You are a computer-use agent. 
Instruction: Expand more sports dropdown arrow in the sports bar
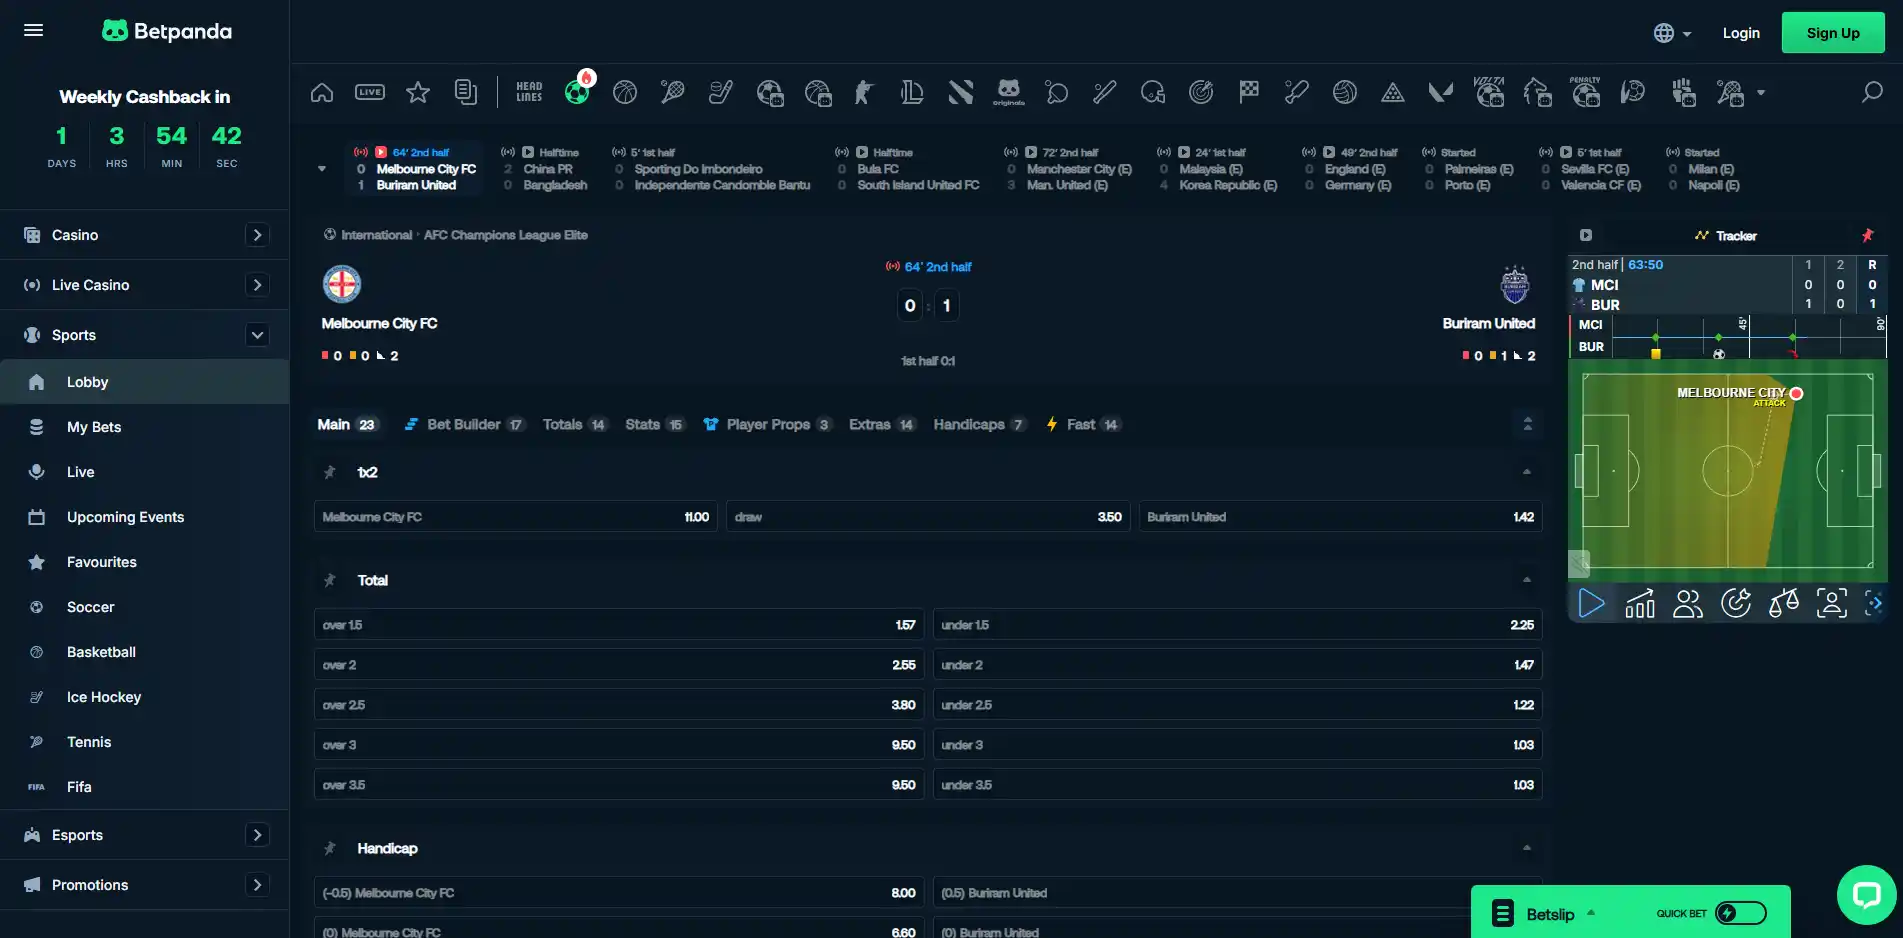[1761, 93]
